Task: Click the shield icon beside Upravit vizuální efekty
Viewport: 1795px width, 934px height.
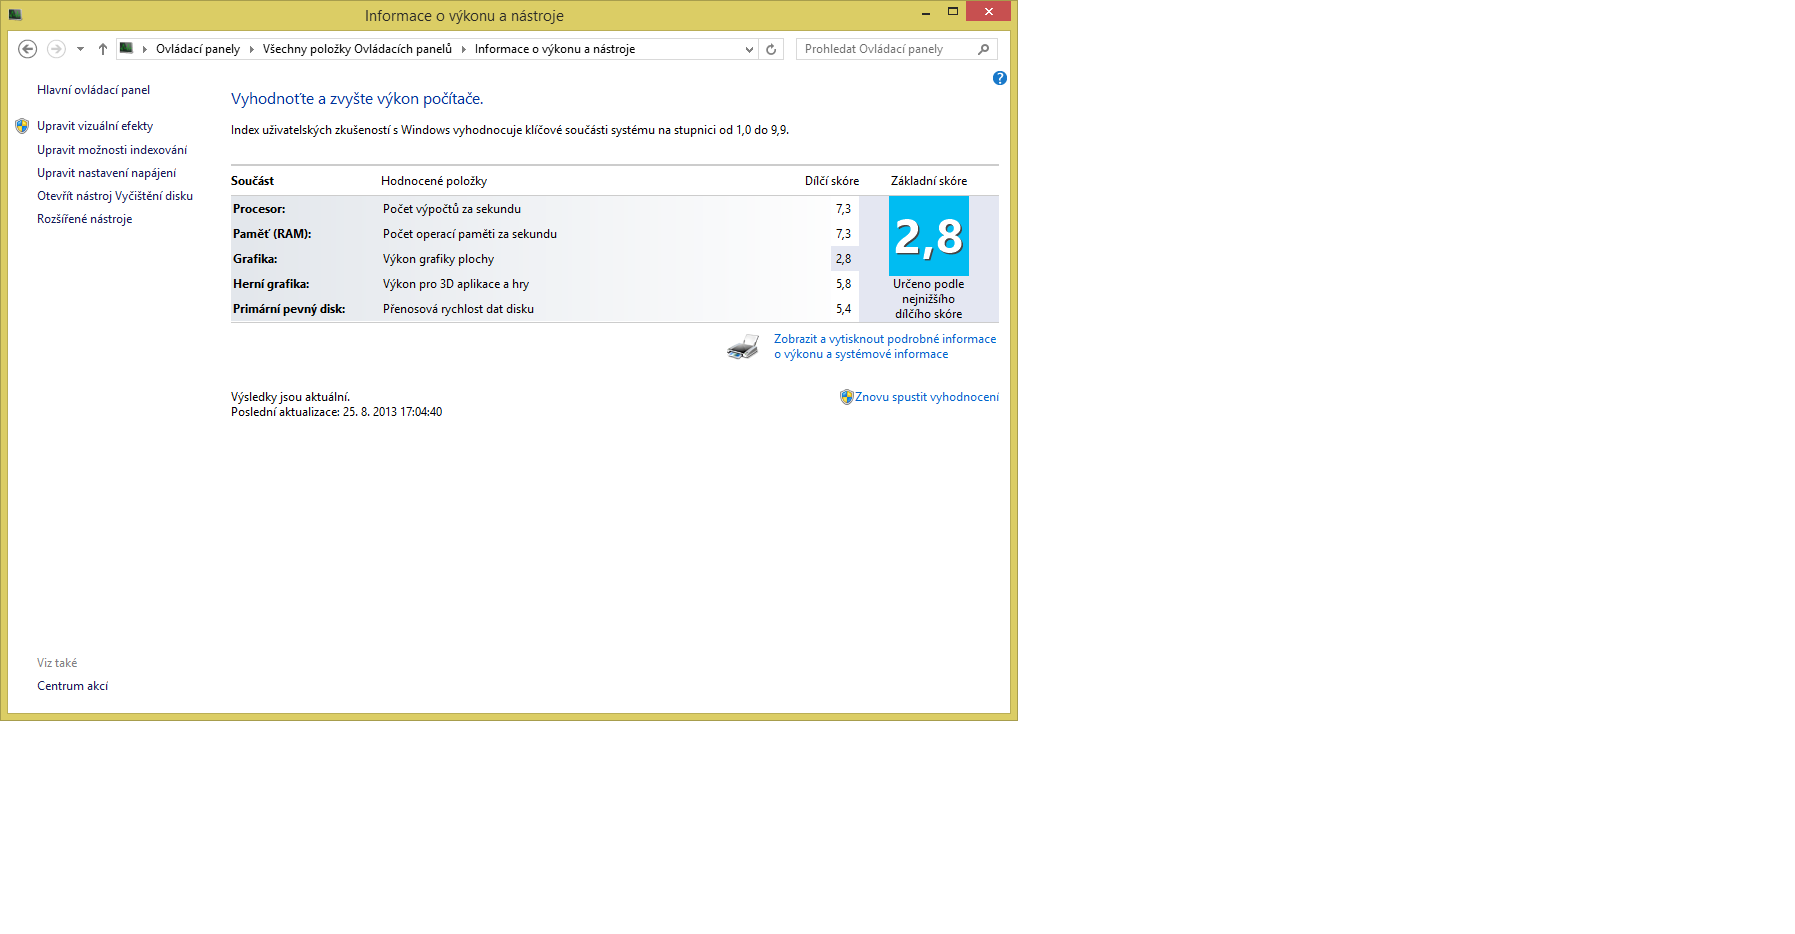Action: click(x=22, y=126)
